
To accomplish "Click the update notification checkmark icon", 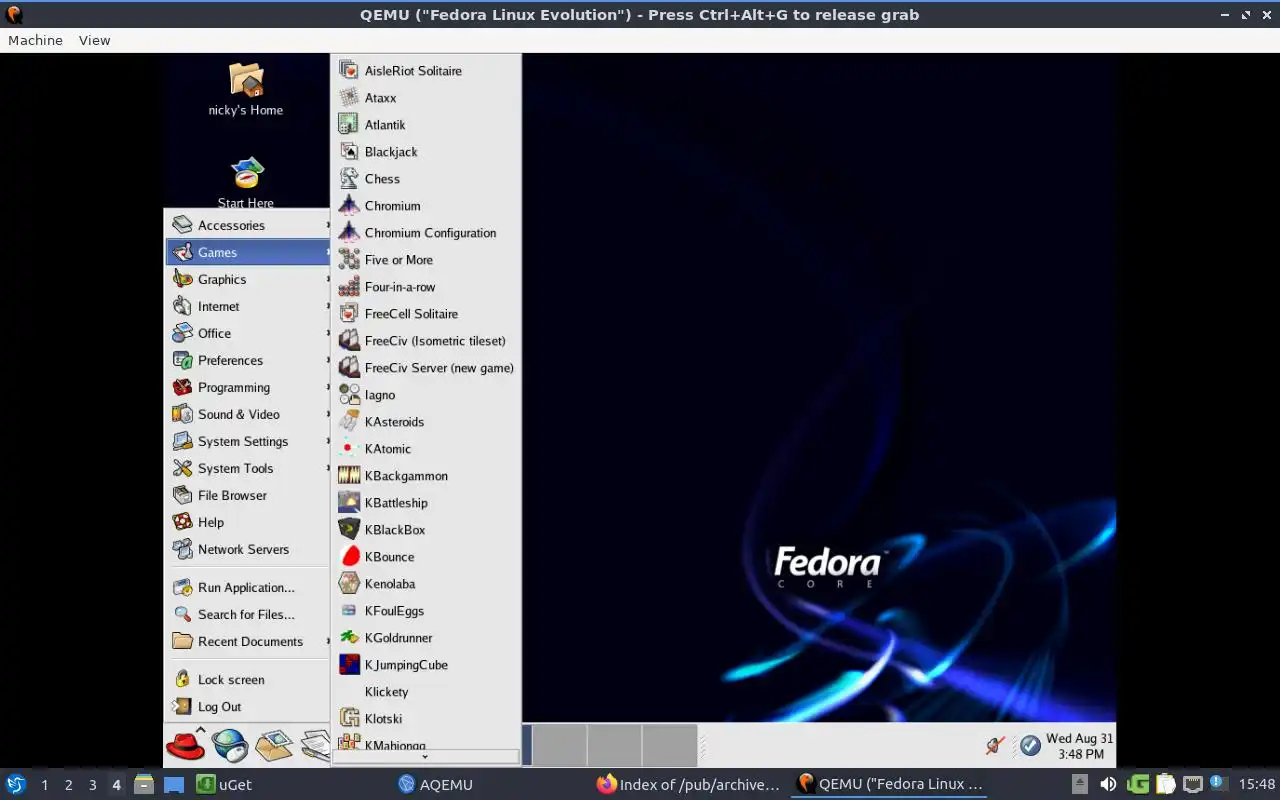I will (x=1030, y=745).
